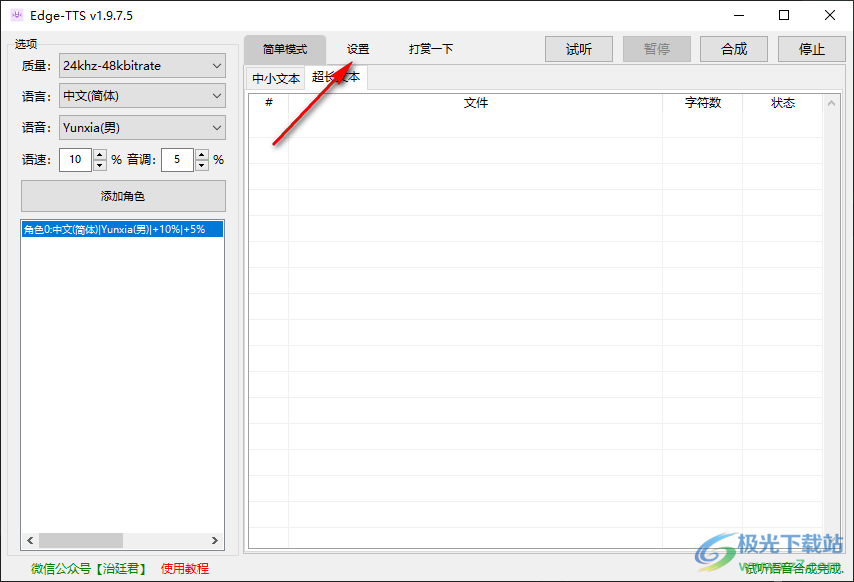Switch to the 中小文本 tab
854x582 pixels.
(276, 79)
